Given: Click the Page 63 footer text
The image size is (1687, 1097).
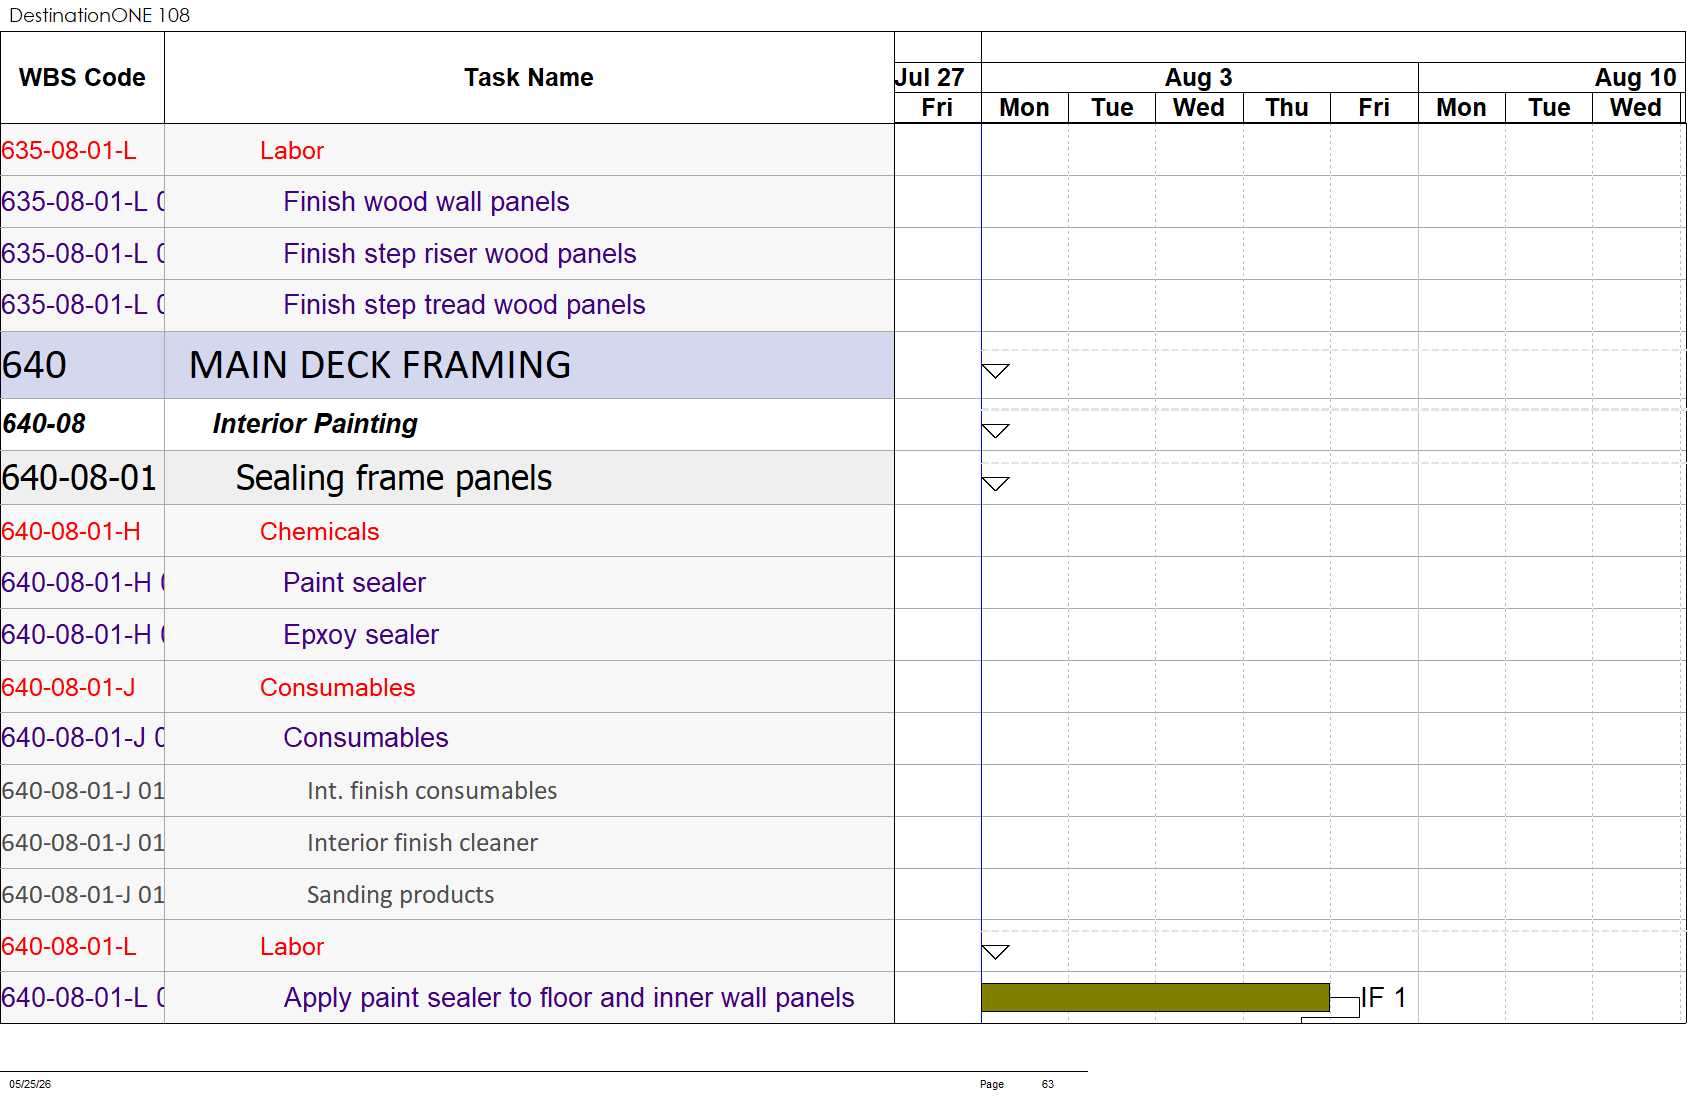Looking at the screenshot, I should click(1017, 1084).
